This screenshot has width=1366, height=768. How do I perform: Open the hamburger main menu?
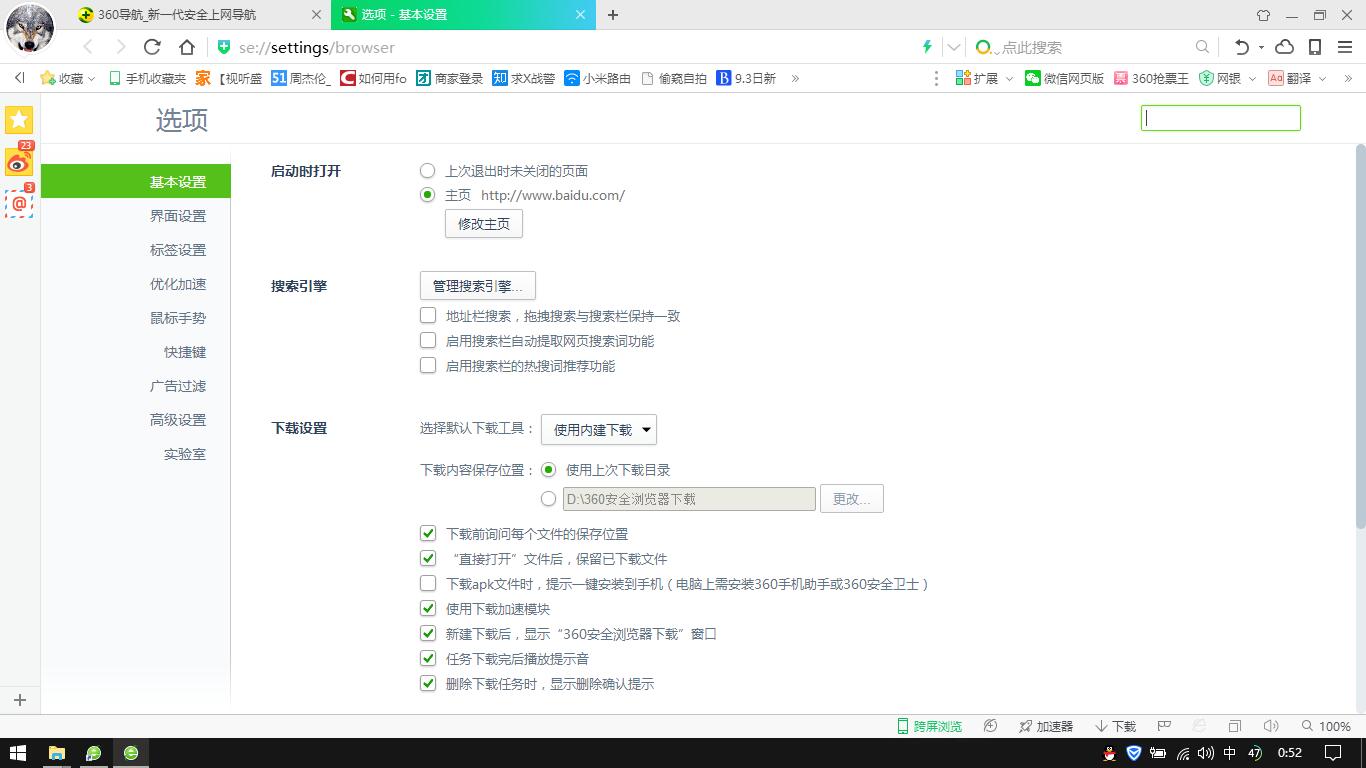(x=1345, y=47)
